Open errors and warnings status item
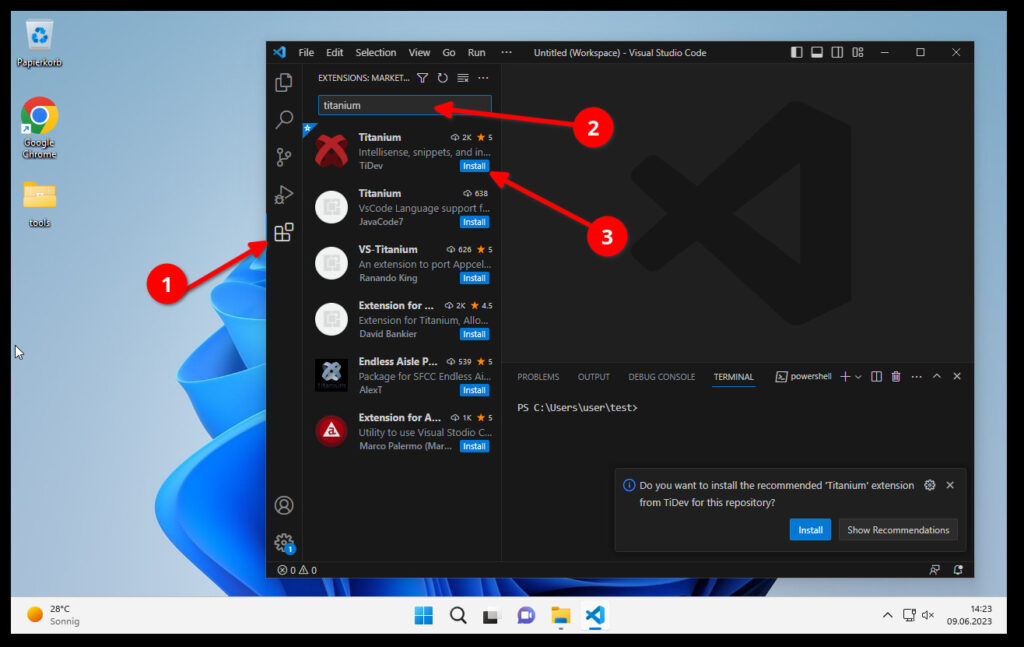The width and height of the screenshot is (1024, 647). [297, 570]
